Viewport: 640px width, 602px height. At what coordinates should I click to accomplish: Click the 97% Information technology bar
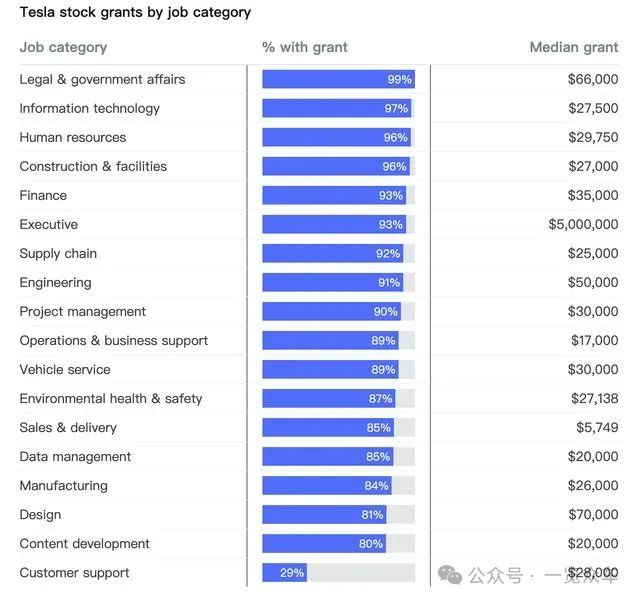click(x=337, y=108)
